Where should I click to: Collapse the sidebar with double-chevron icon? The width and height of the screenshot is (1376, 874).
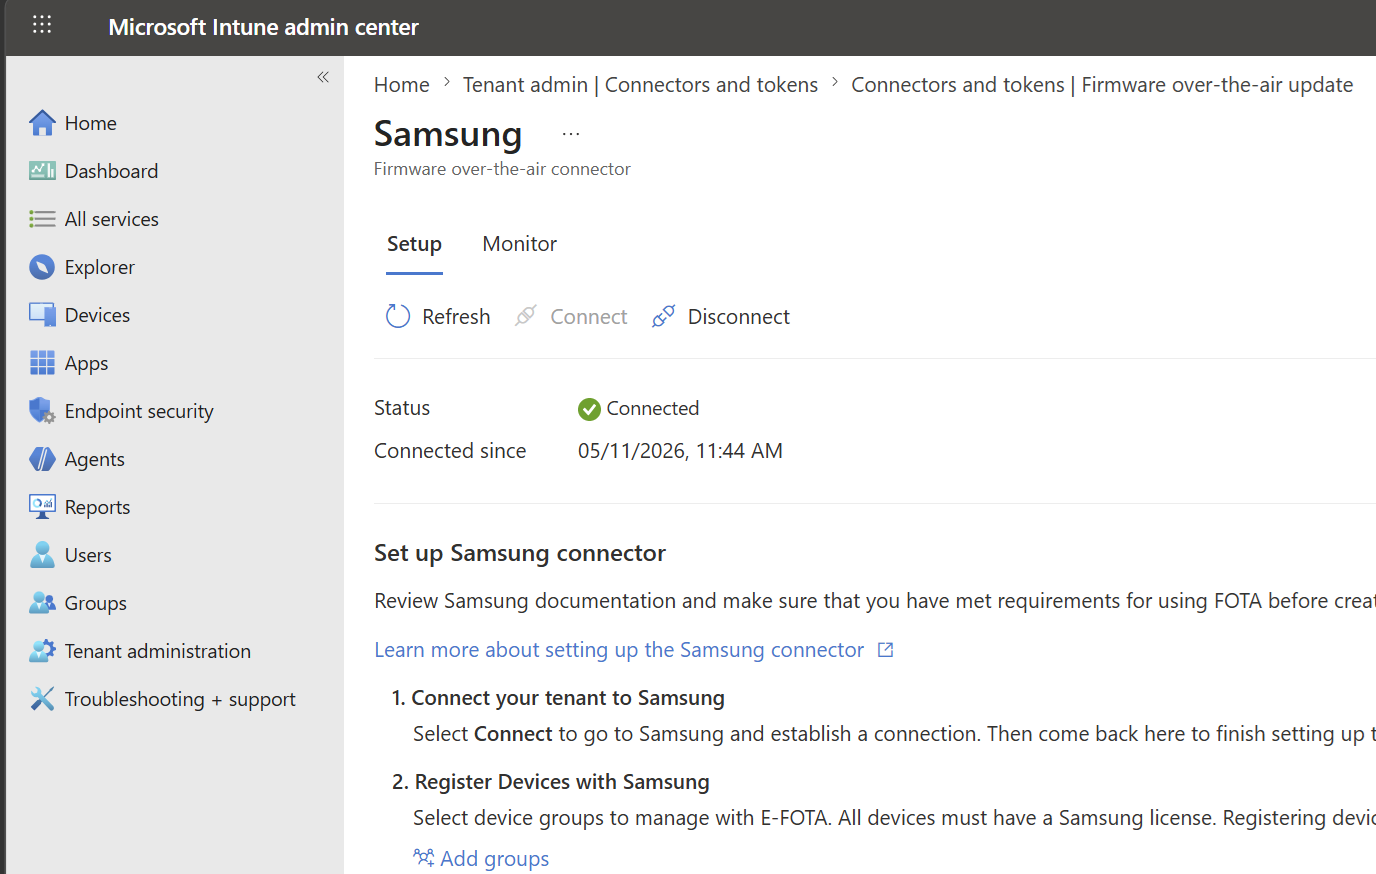323,77
